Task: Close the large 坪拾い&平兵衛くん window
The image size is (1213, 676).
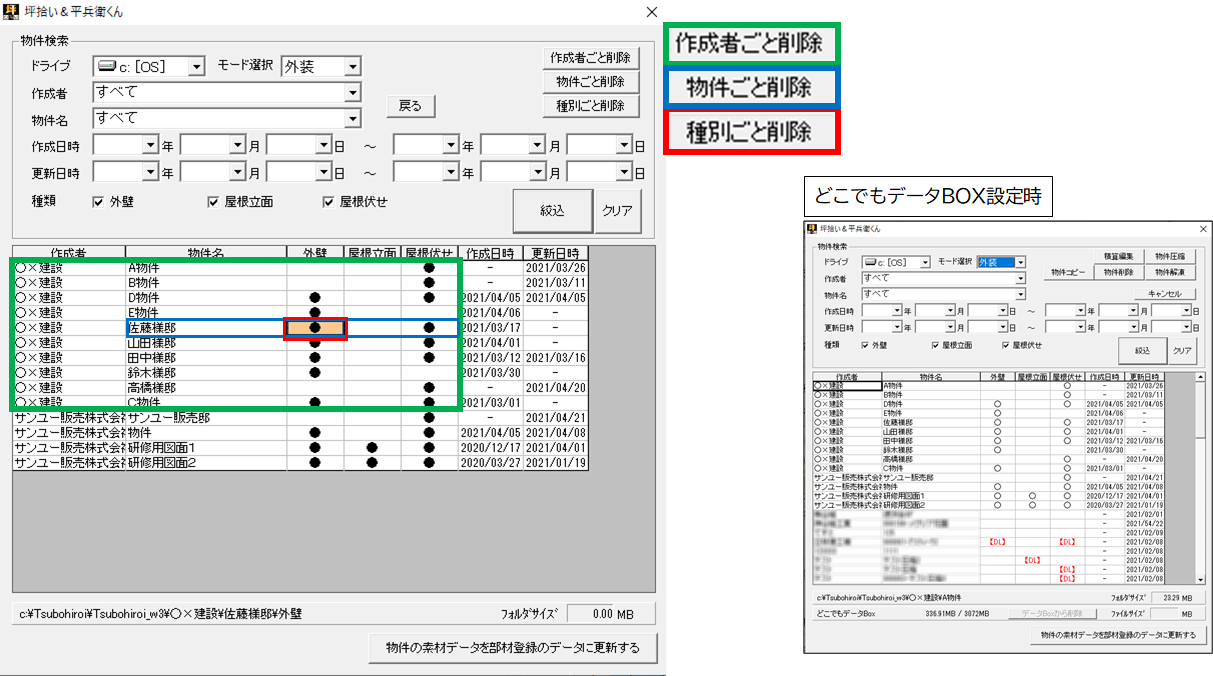Action: [652, 12]
